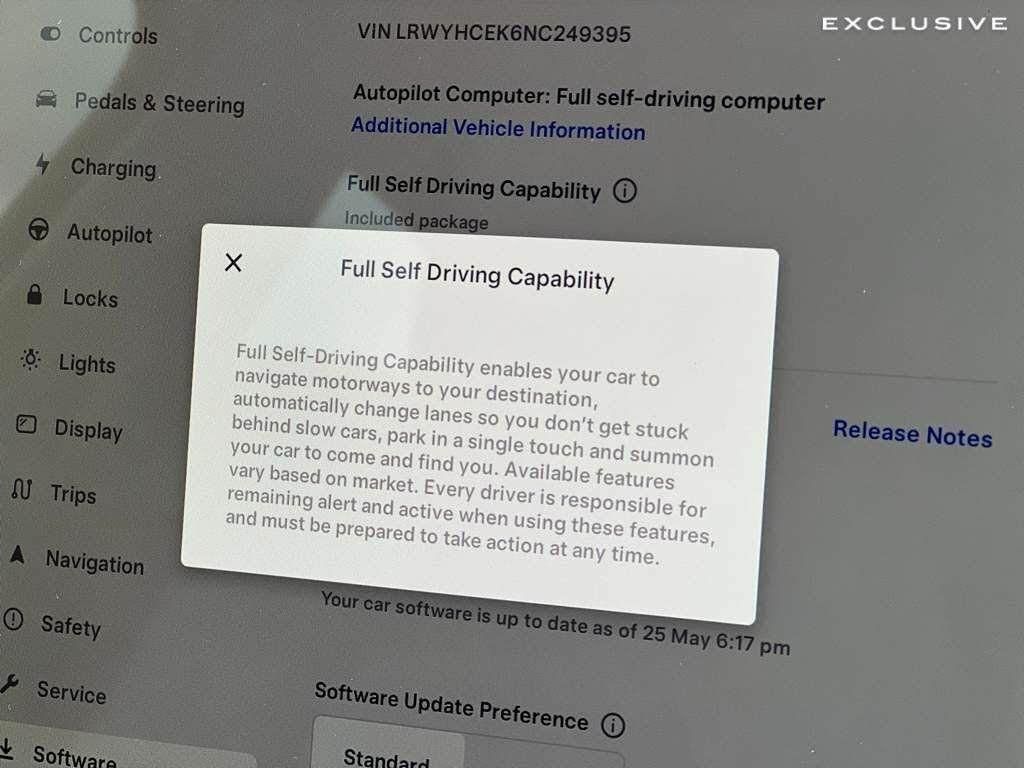Close the Full Self Driving Capability popup
The height and width of the screenshot is (768, 1024).
(233, 263)
